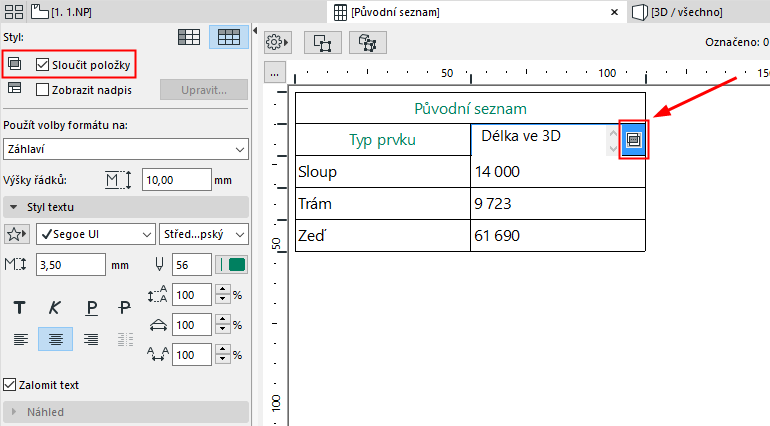The width and height of the screenshot is (770, 426).
Task: Select the Bold text style icon
Action: 18,308
